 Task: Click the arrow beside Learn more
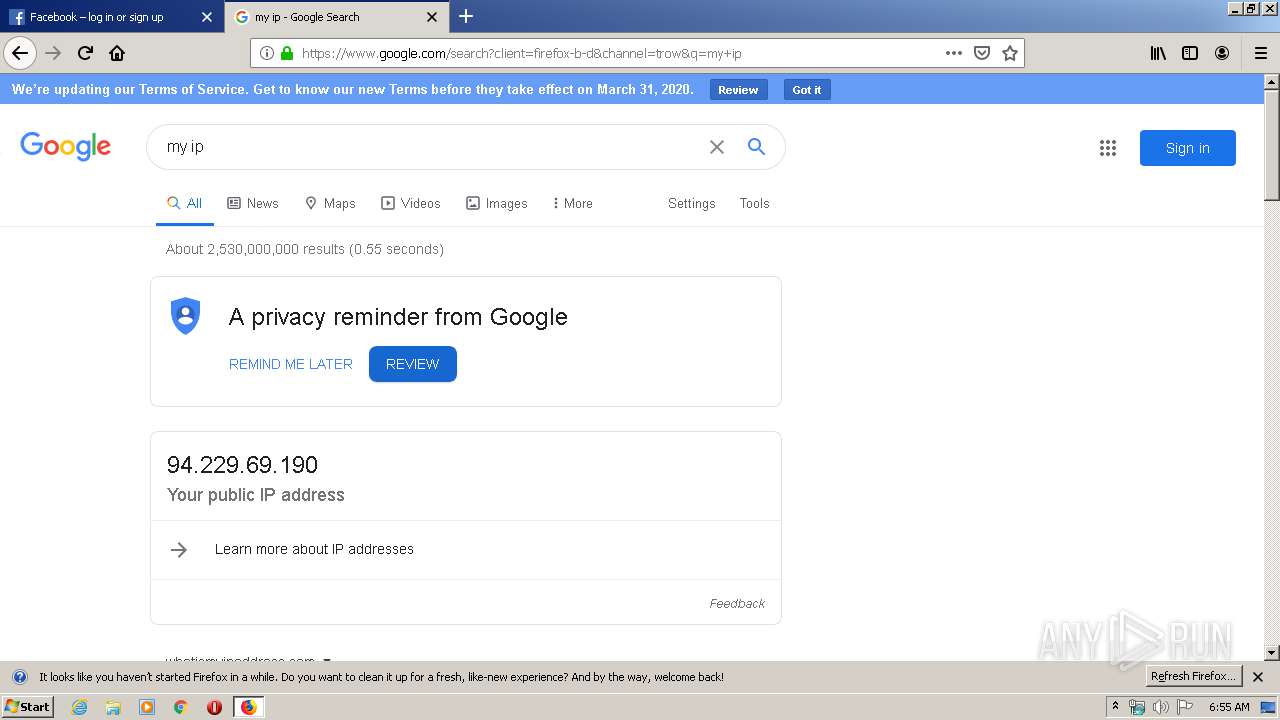(x=179, y=549)
